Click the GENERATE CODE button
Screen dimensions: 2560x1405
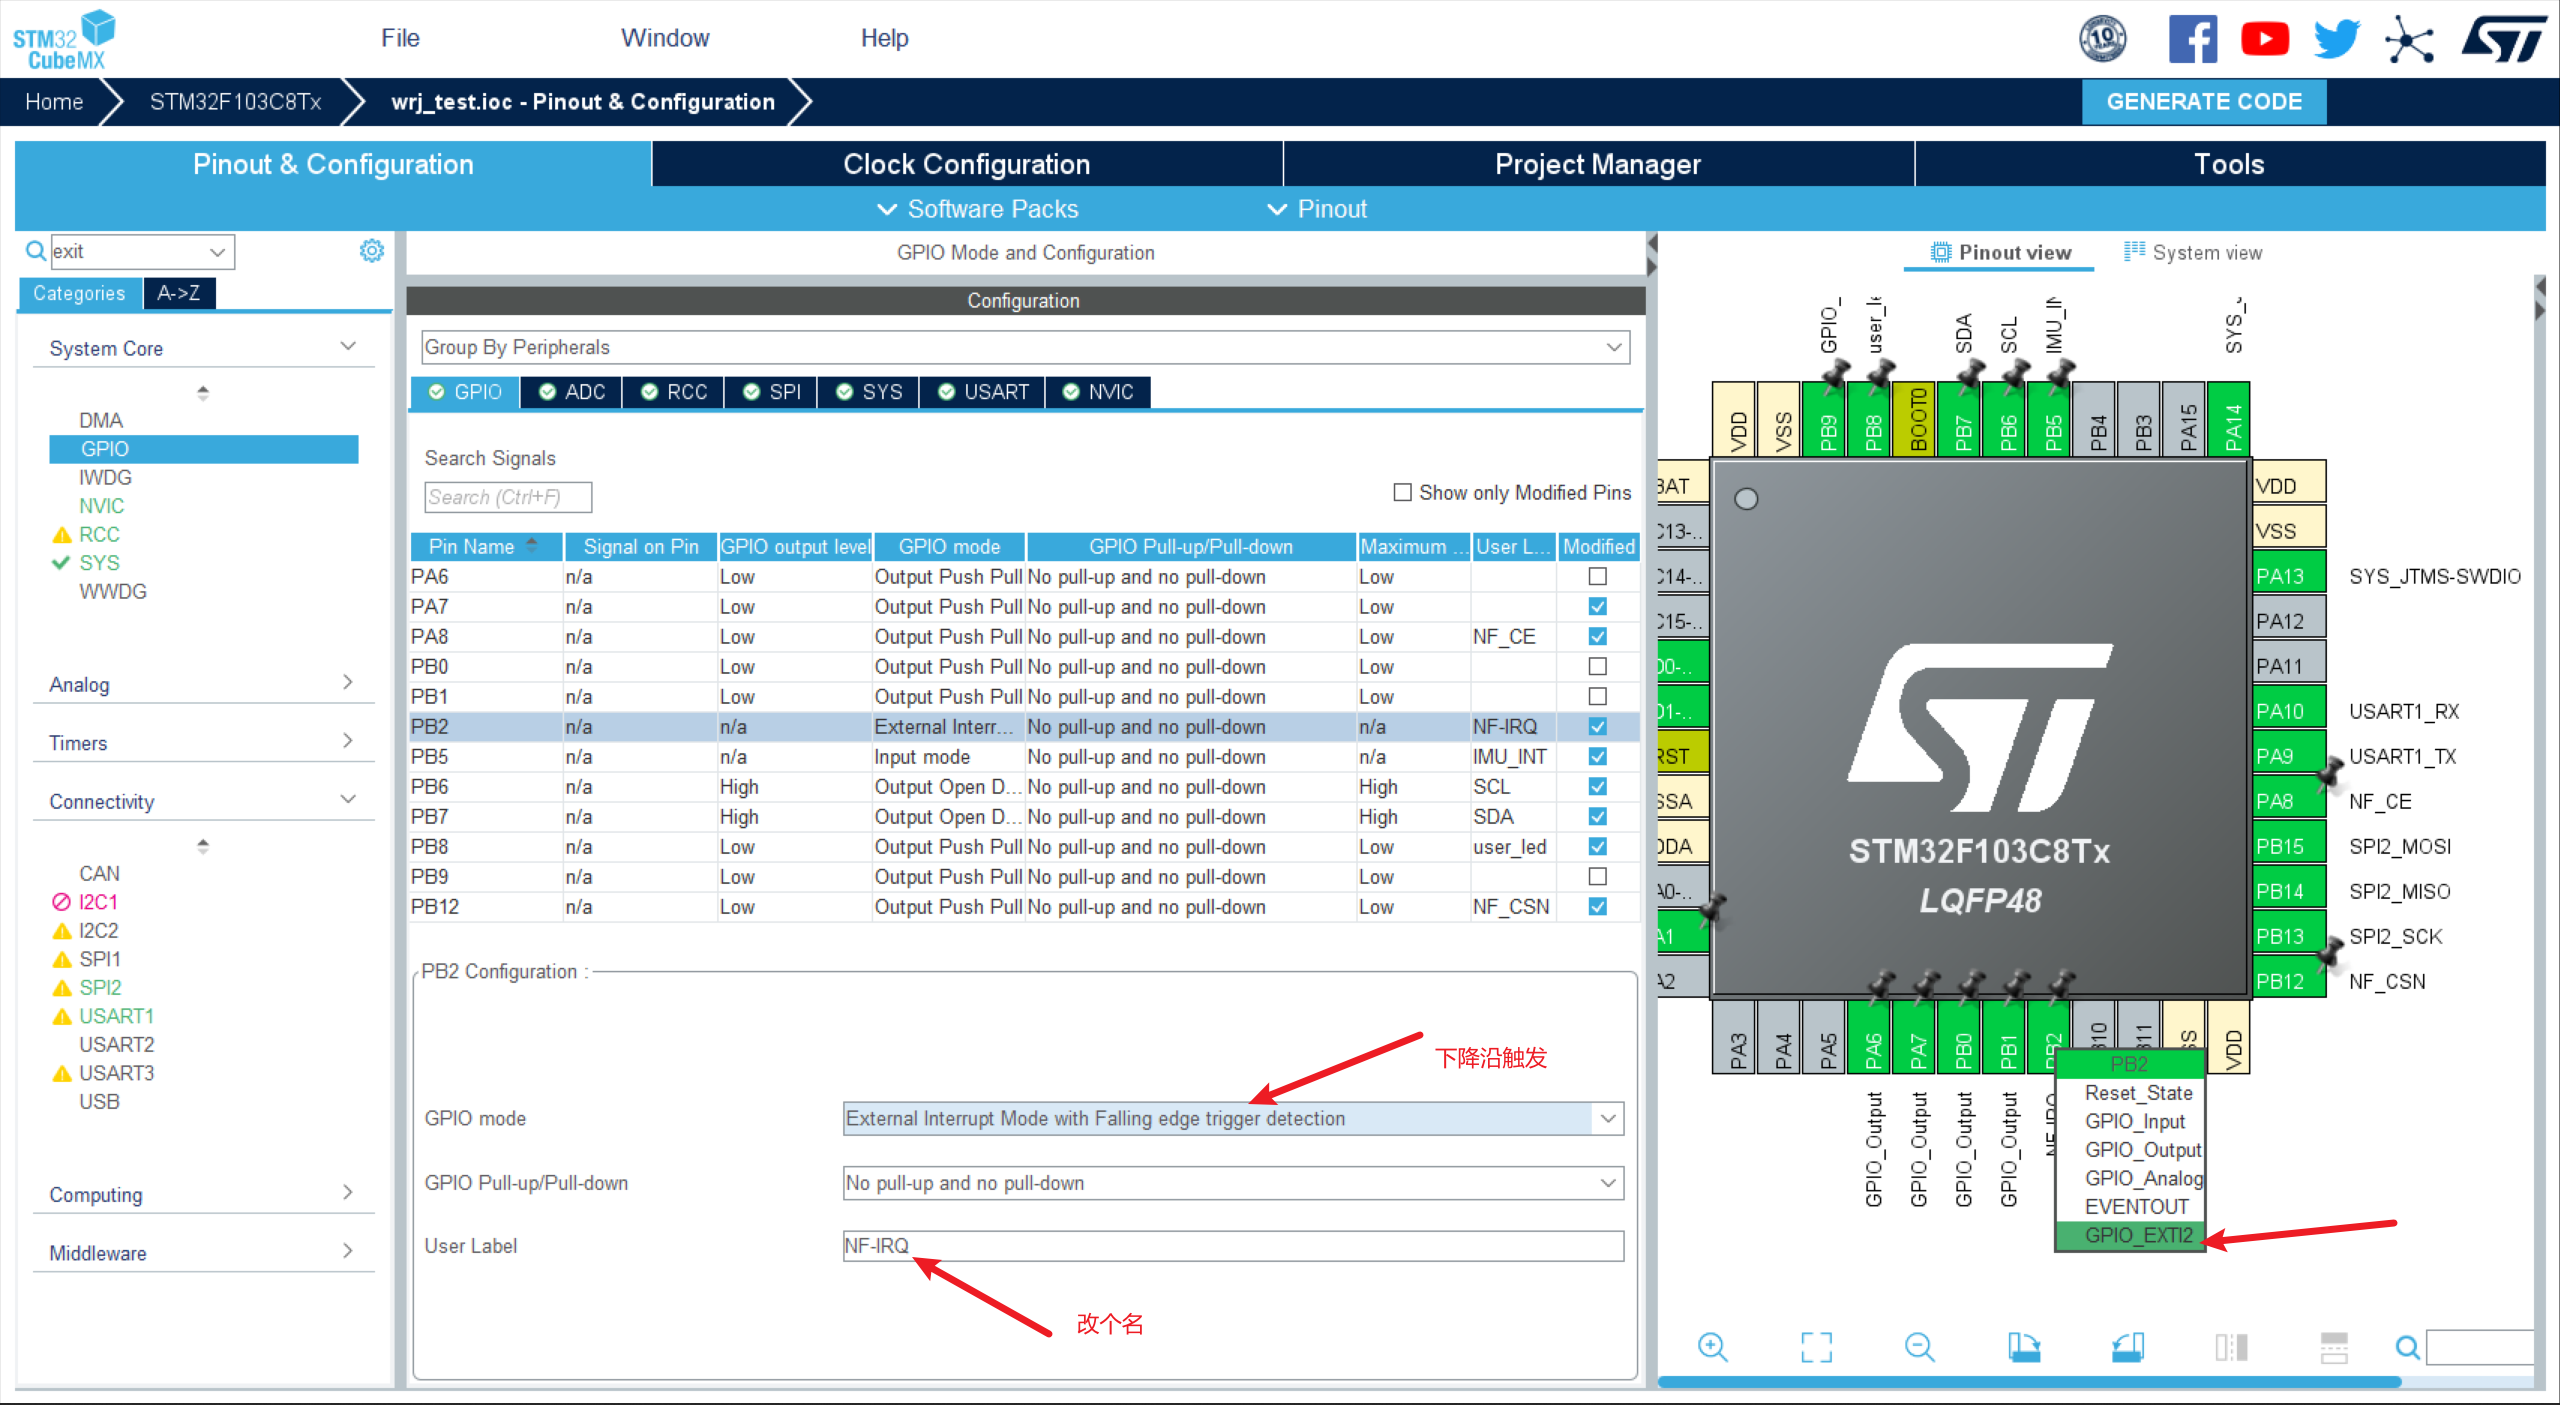(2204, 102)
